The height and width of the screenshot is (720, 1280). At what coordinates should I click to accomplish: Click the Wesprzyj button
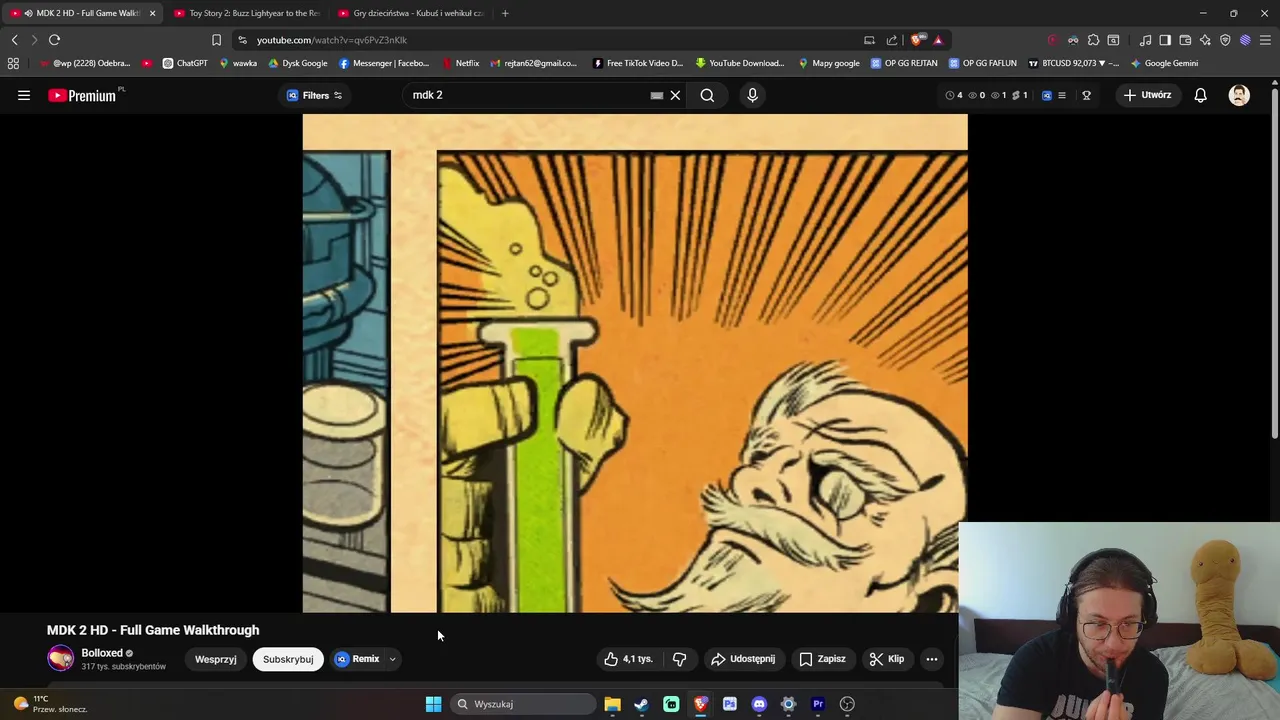click(216, 659)
